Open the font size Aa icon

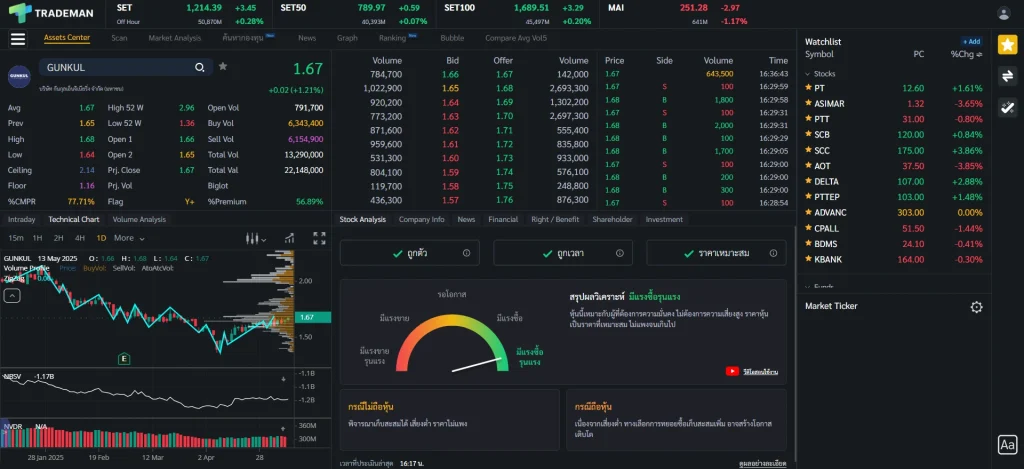(1007, 445)
